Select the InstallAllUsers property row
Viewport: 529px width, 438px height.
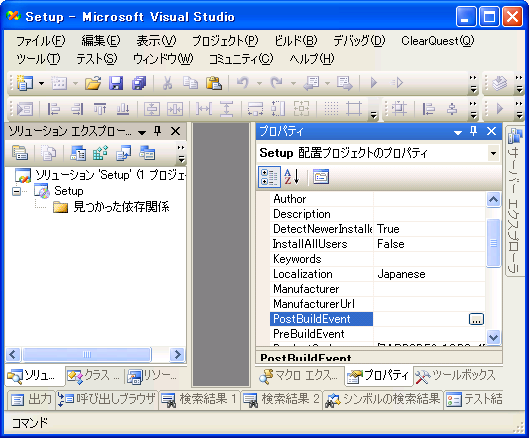point(377,244)
